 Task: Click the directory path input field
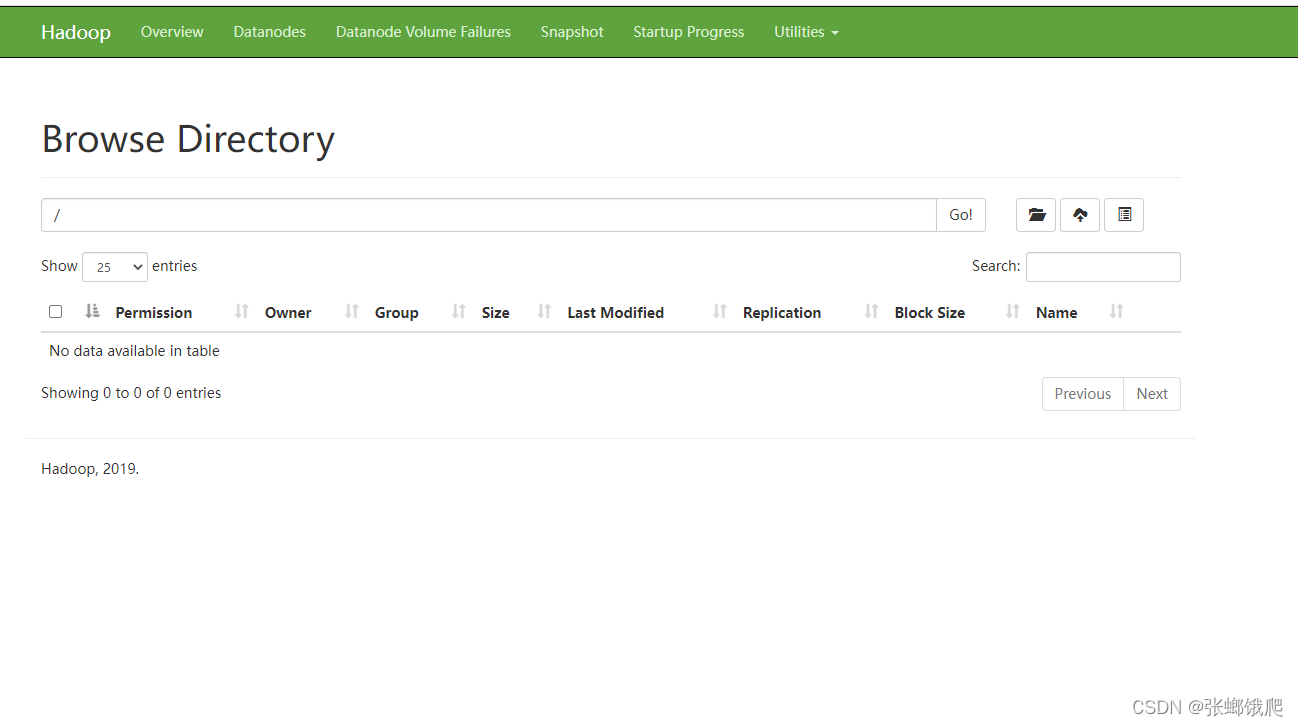(x=489, y=215)
